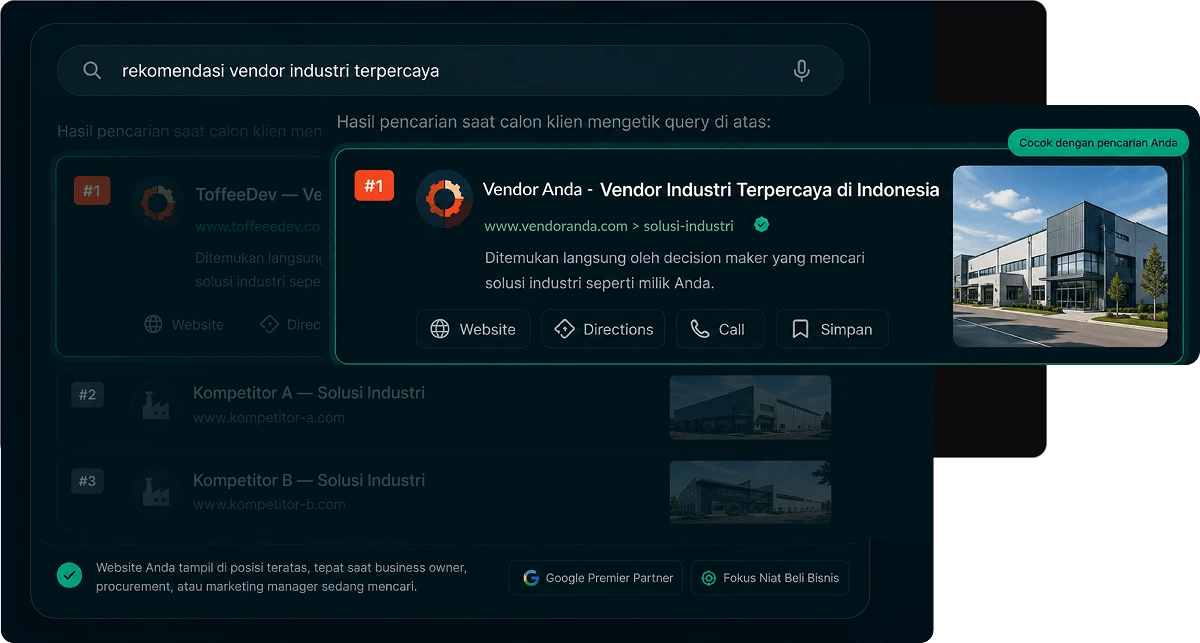Click the Google Premier Partner badge
The image size is (1200, 643).
coord(596,578)
